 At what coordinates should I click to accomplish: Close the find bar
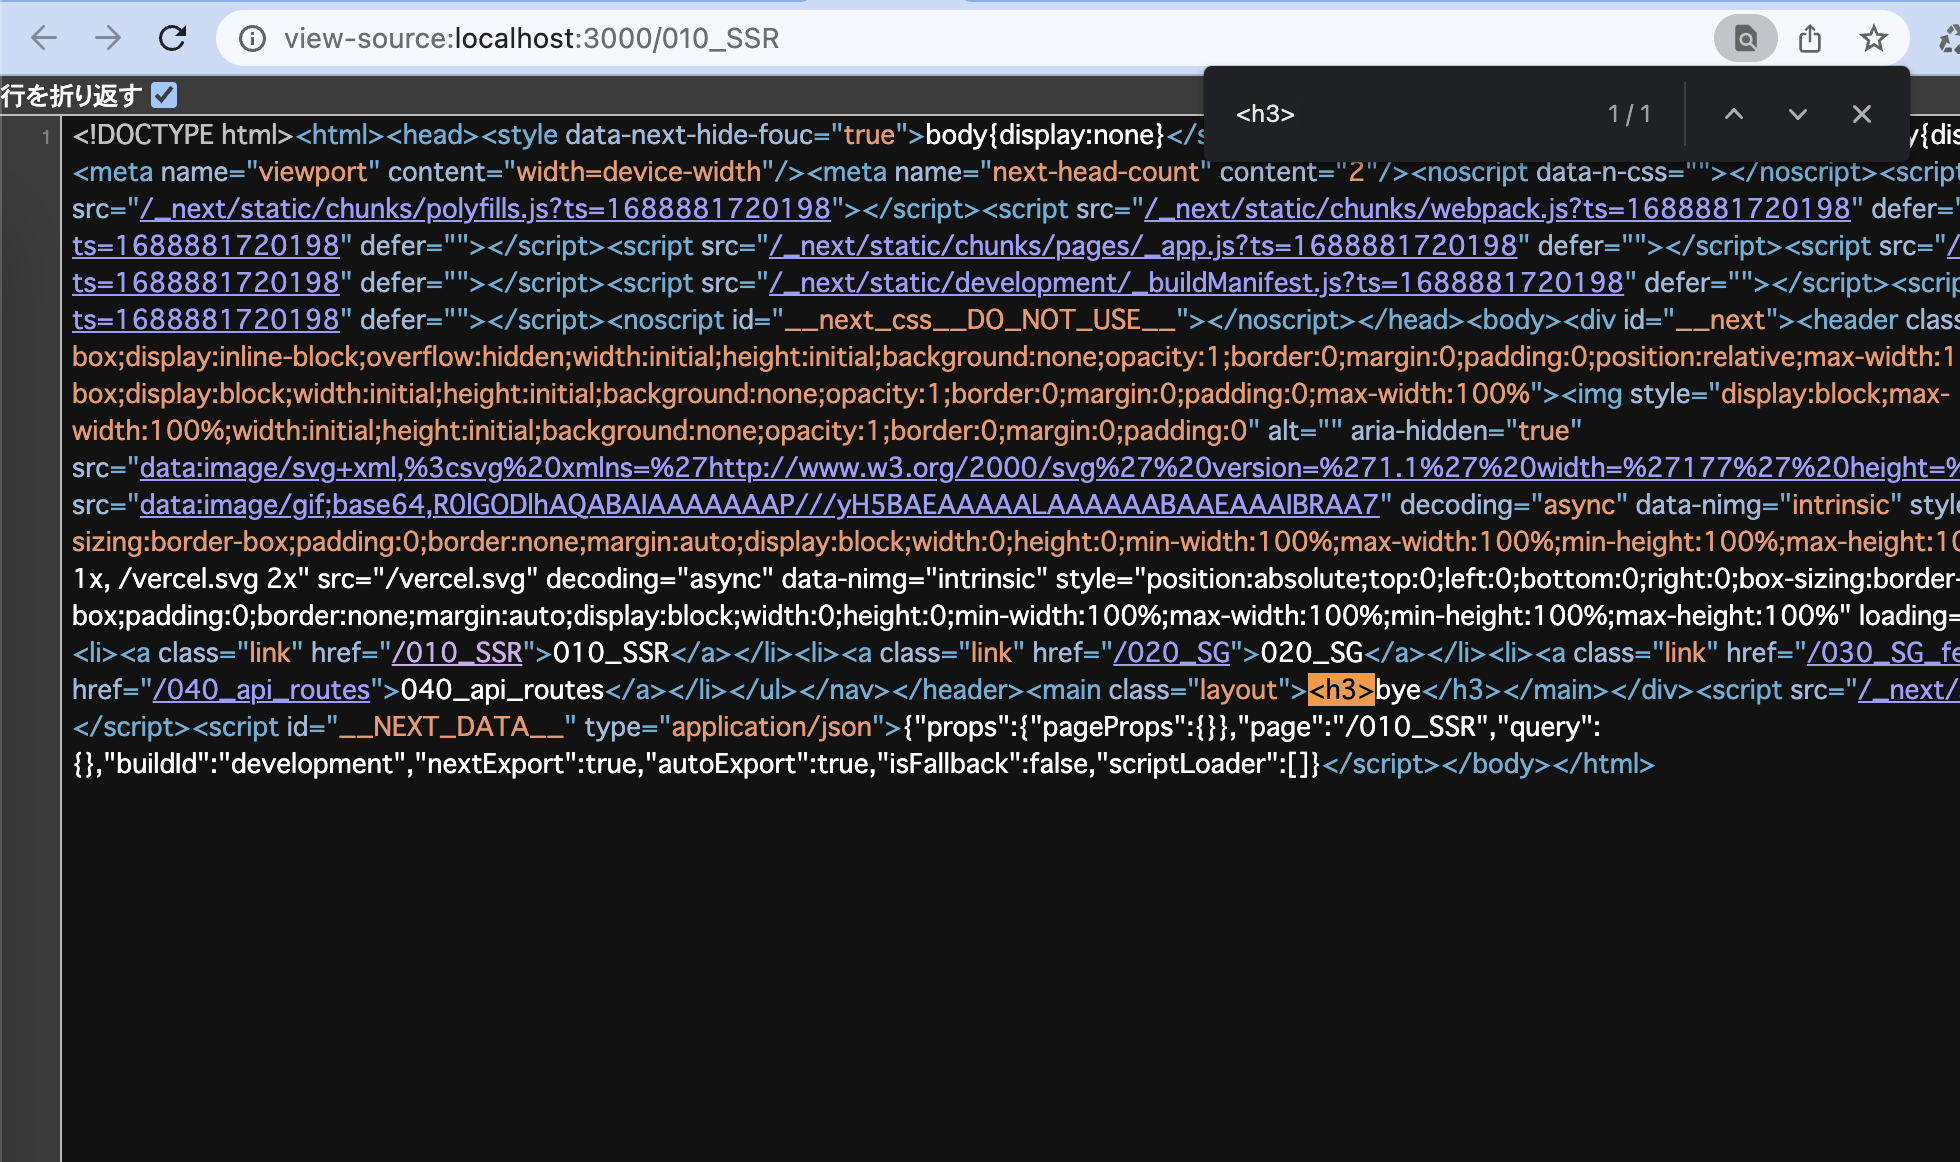1862,114
